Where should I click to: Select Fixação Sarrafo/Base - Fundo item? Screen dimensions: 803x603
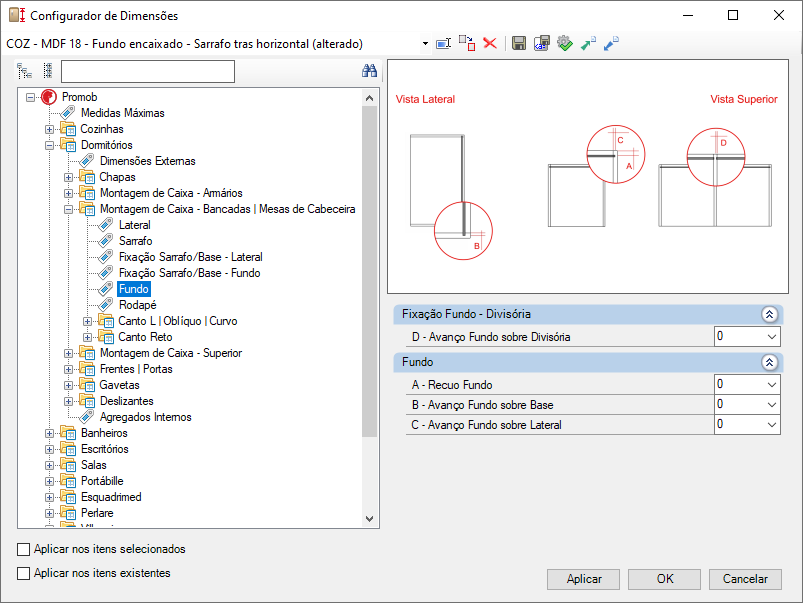pos(189,273)
